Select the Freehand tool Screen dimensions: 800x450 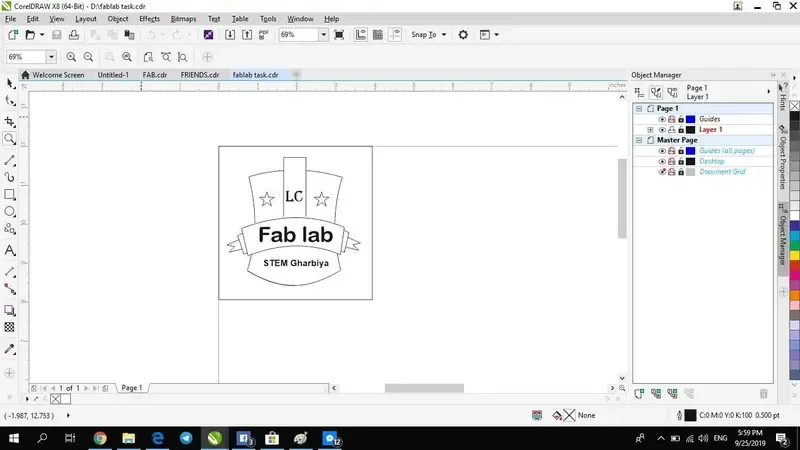[x=10, y=160]
